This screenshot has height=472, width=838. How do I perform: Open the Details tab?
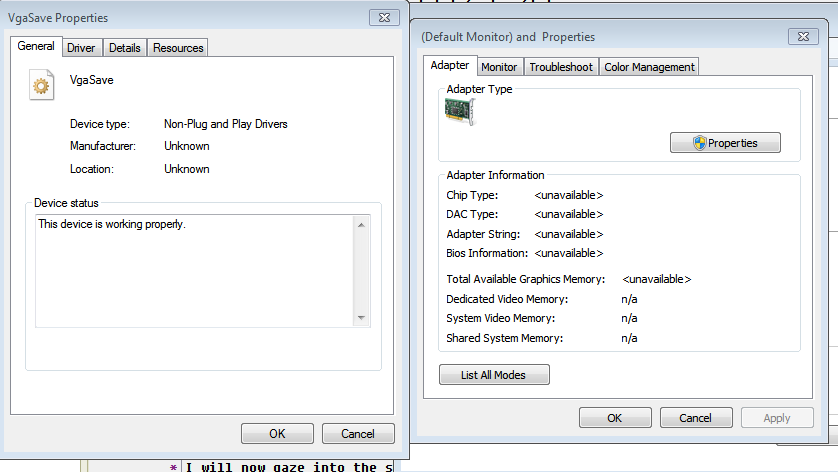[x=125, y=48]
